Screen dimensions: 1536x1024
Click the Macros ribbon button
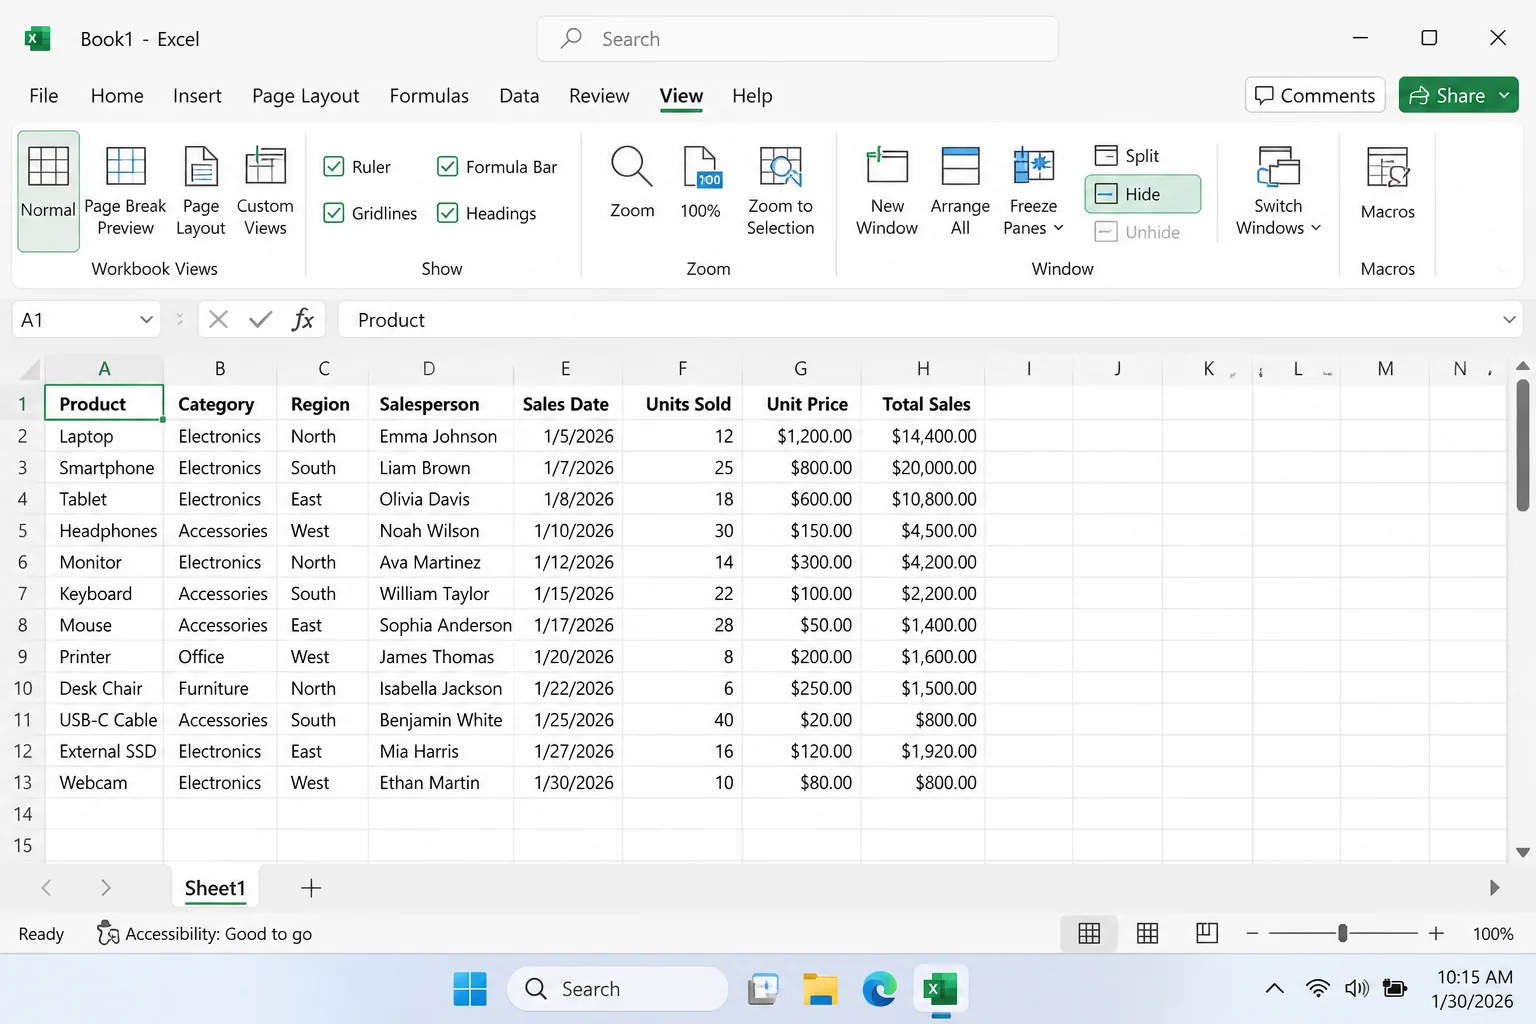point(1387,184)
